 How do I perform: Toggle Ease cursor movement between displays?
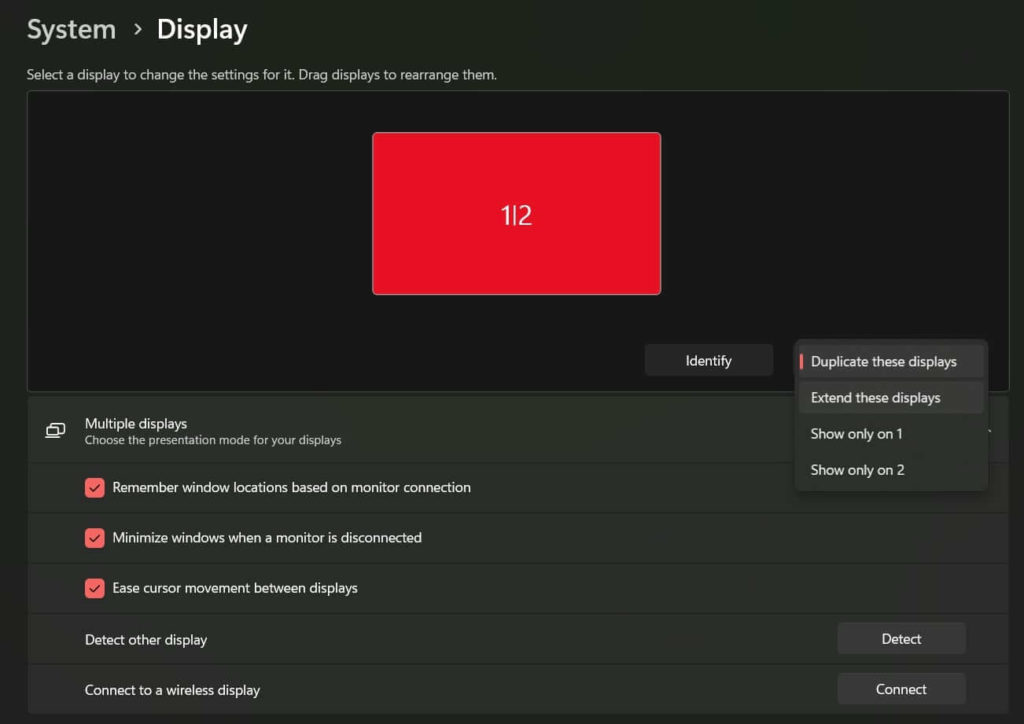(95, 588)
